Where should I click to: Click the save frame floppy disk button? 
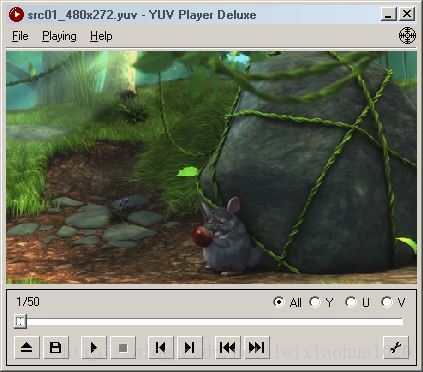click(56, 348)
